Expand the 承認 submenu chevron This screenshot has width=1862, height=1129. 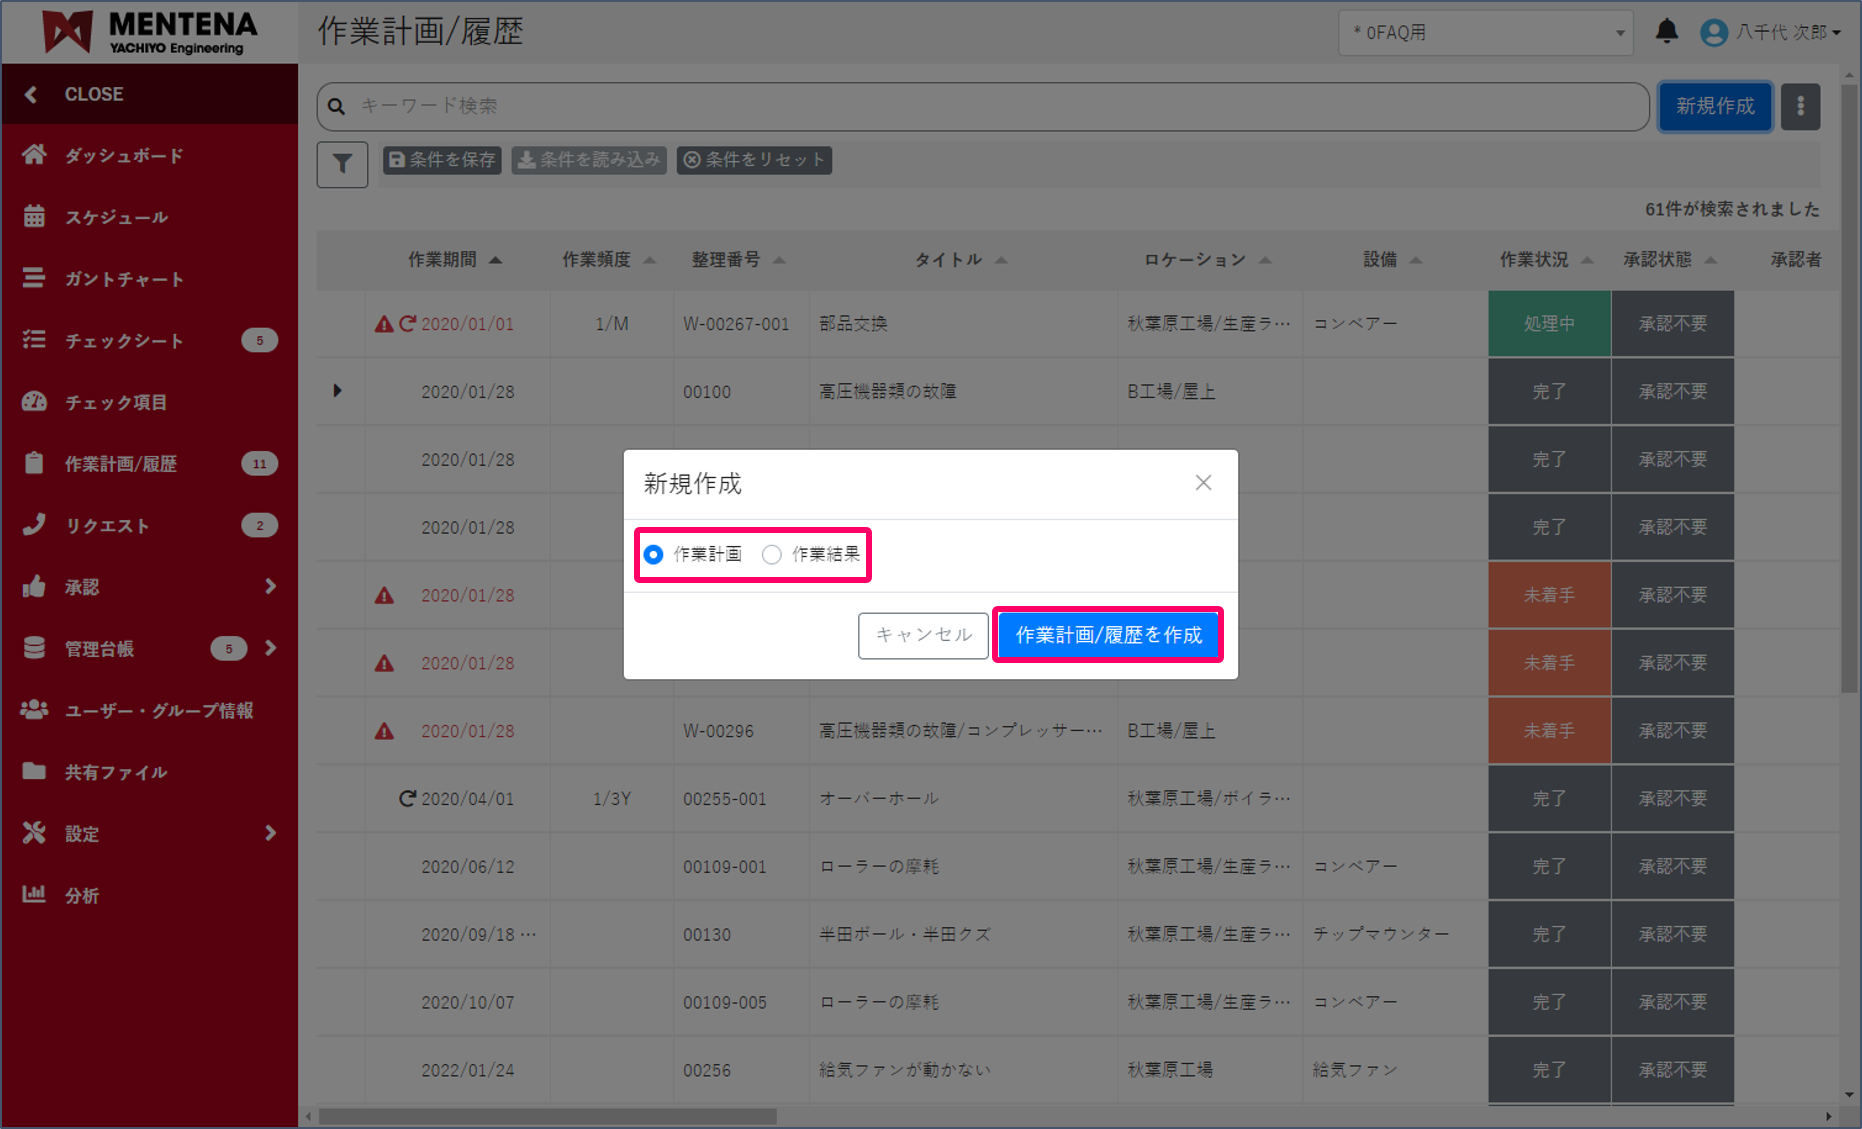[270, 587]
